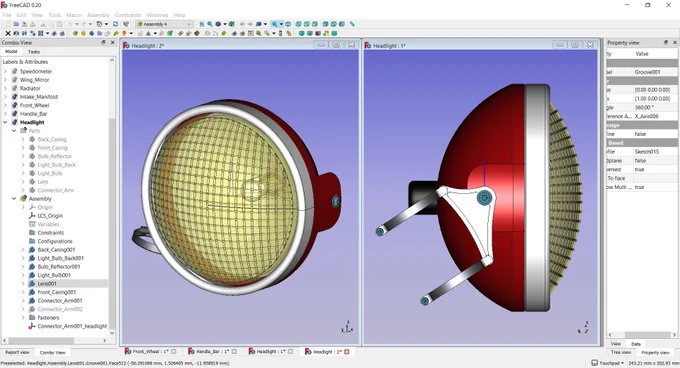The height and width of the screenshot is (368, 680).
Task: Click the Connector_Arm001_headlight LCS icon
Action: pos(32,326)
